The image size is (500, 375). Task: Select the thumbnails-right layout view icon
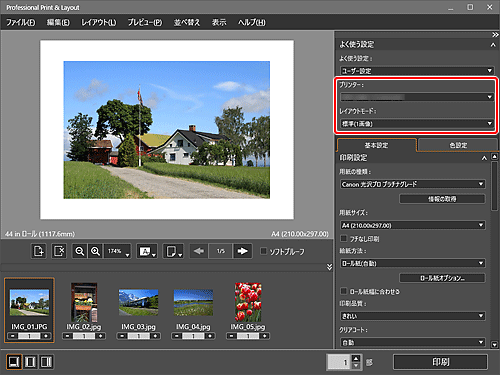tap(46, 362)
